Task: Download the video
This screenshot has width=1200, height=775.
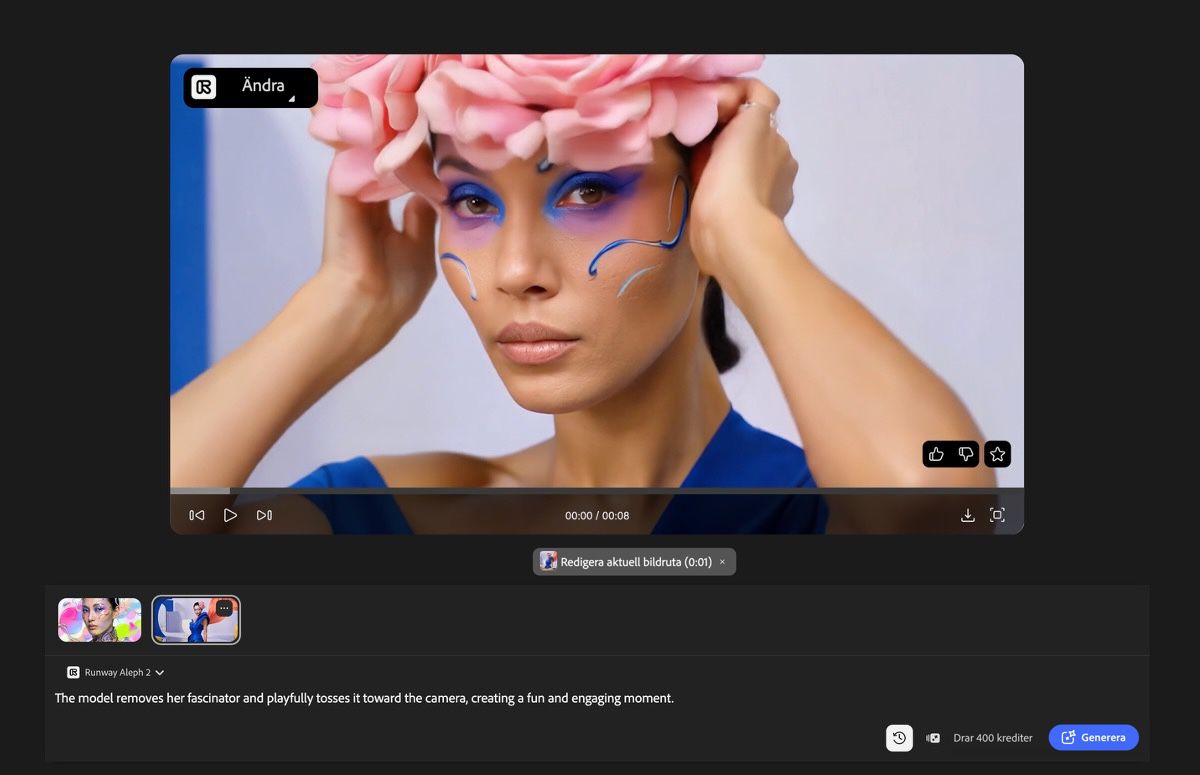Action: 967,515
